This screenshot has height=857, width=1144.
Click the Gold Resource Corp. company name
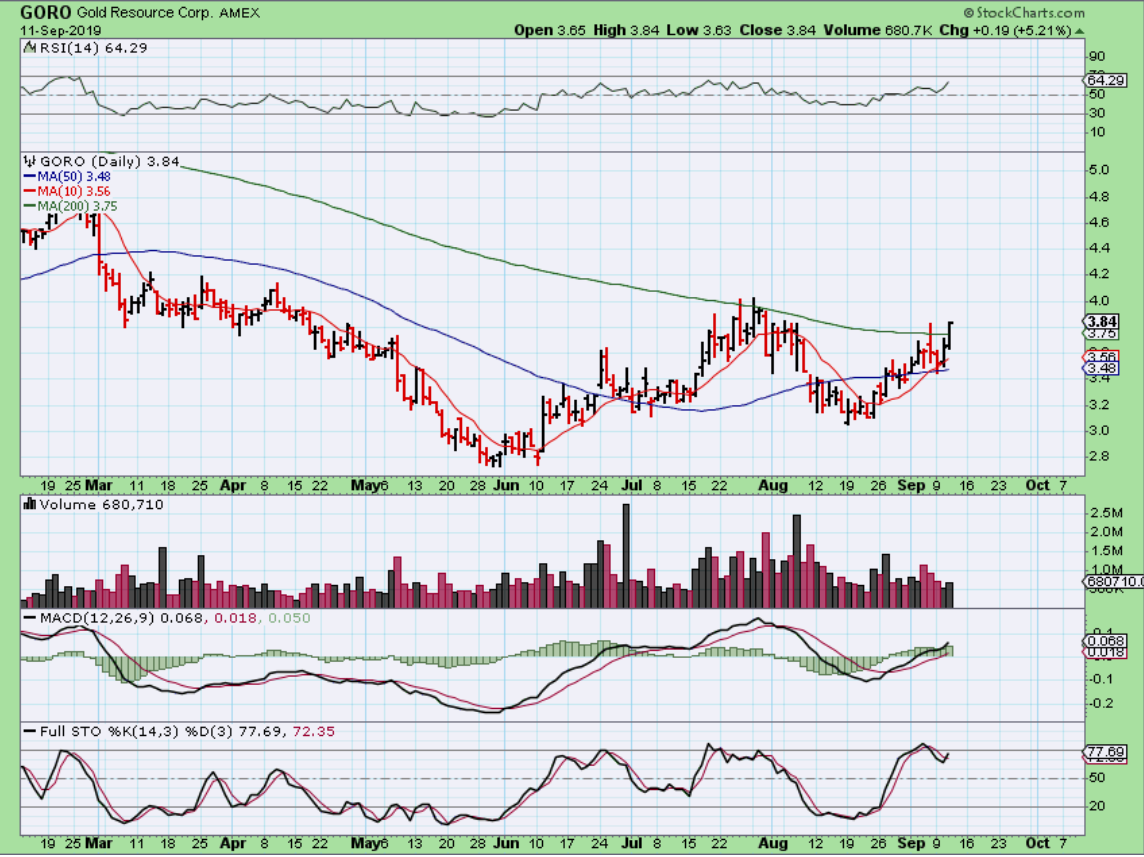click(x=143, y=13)
